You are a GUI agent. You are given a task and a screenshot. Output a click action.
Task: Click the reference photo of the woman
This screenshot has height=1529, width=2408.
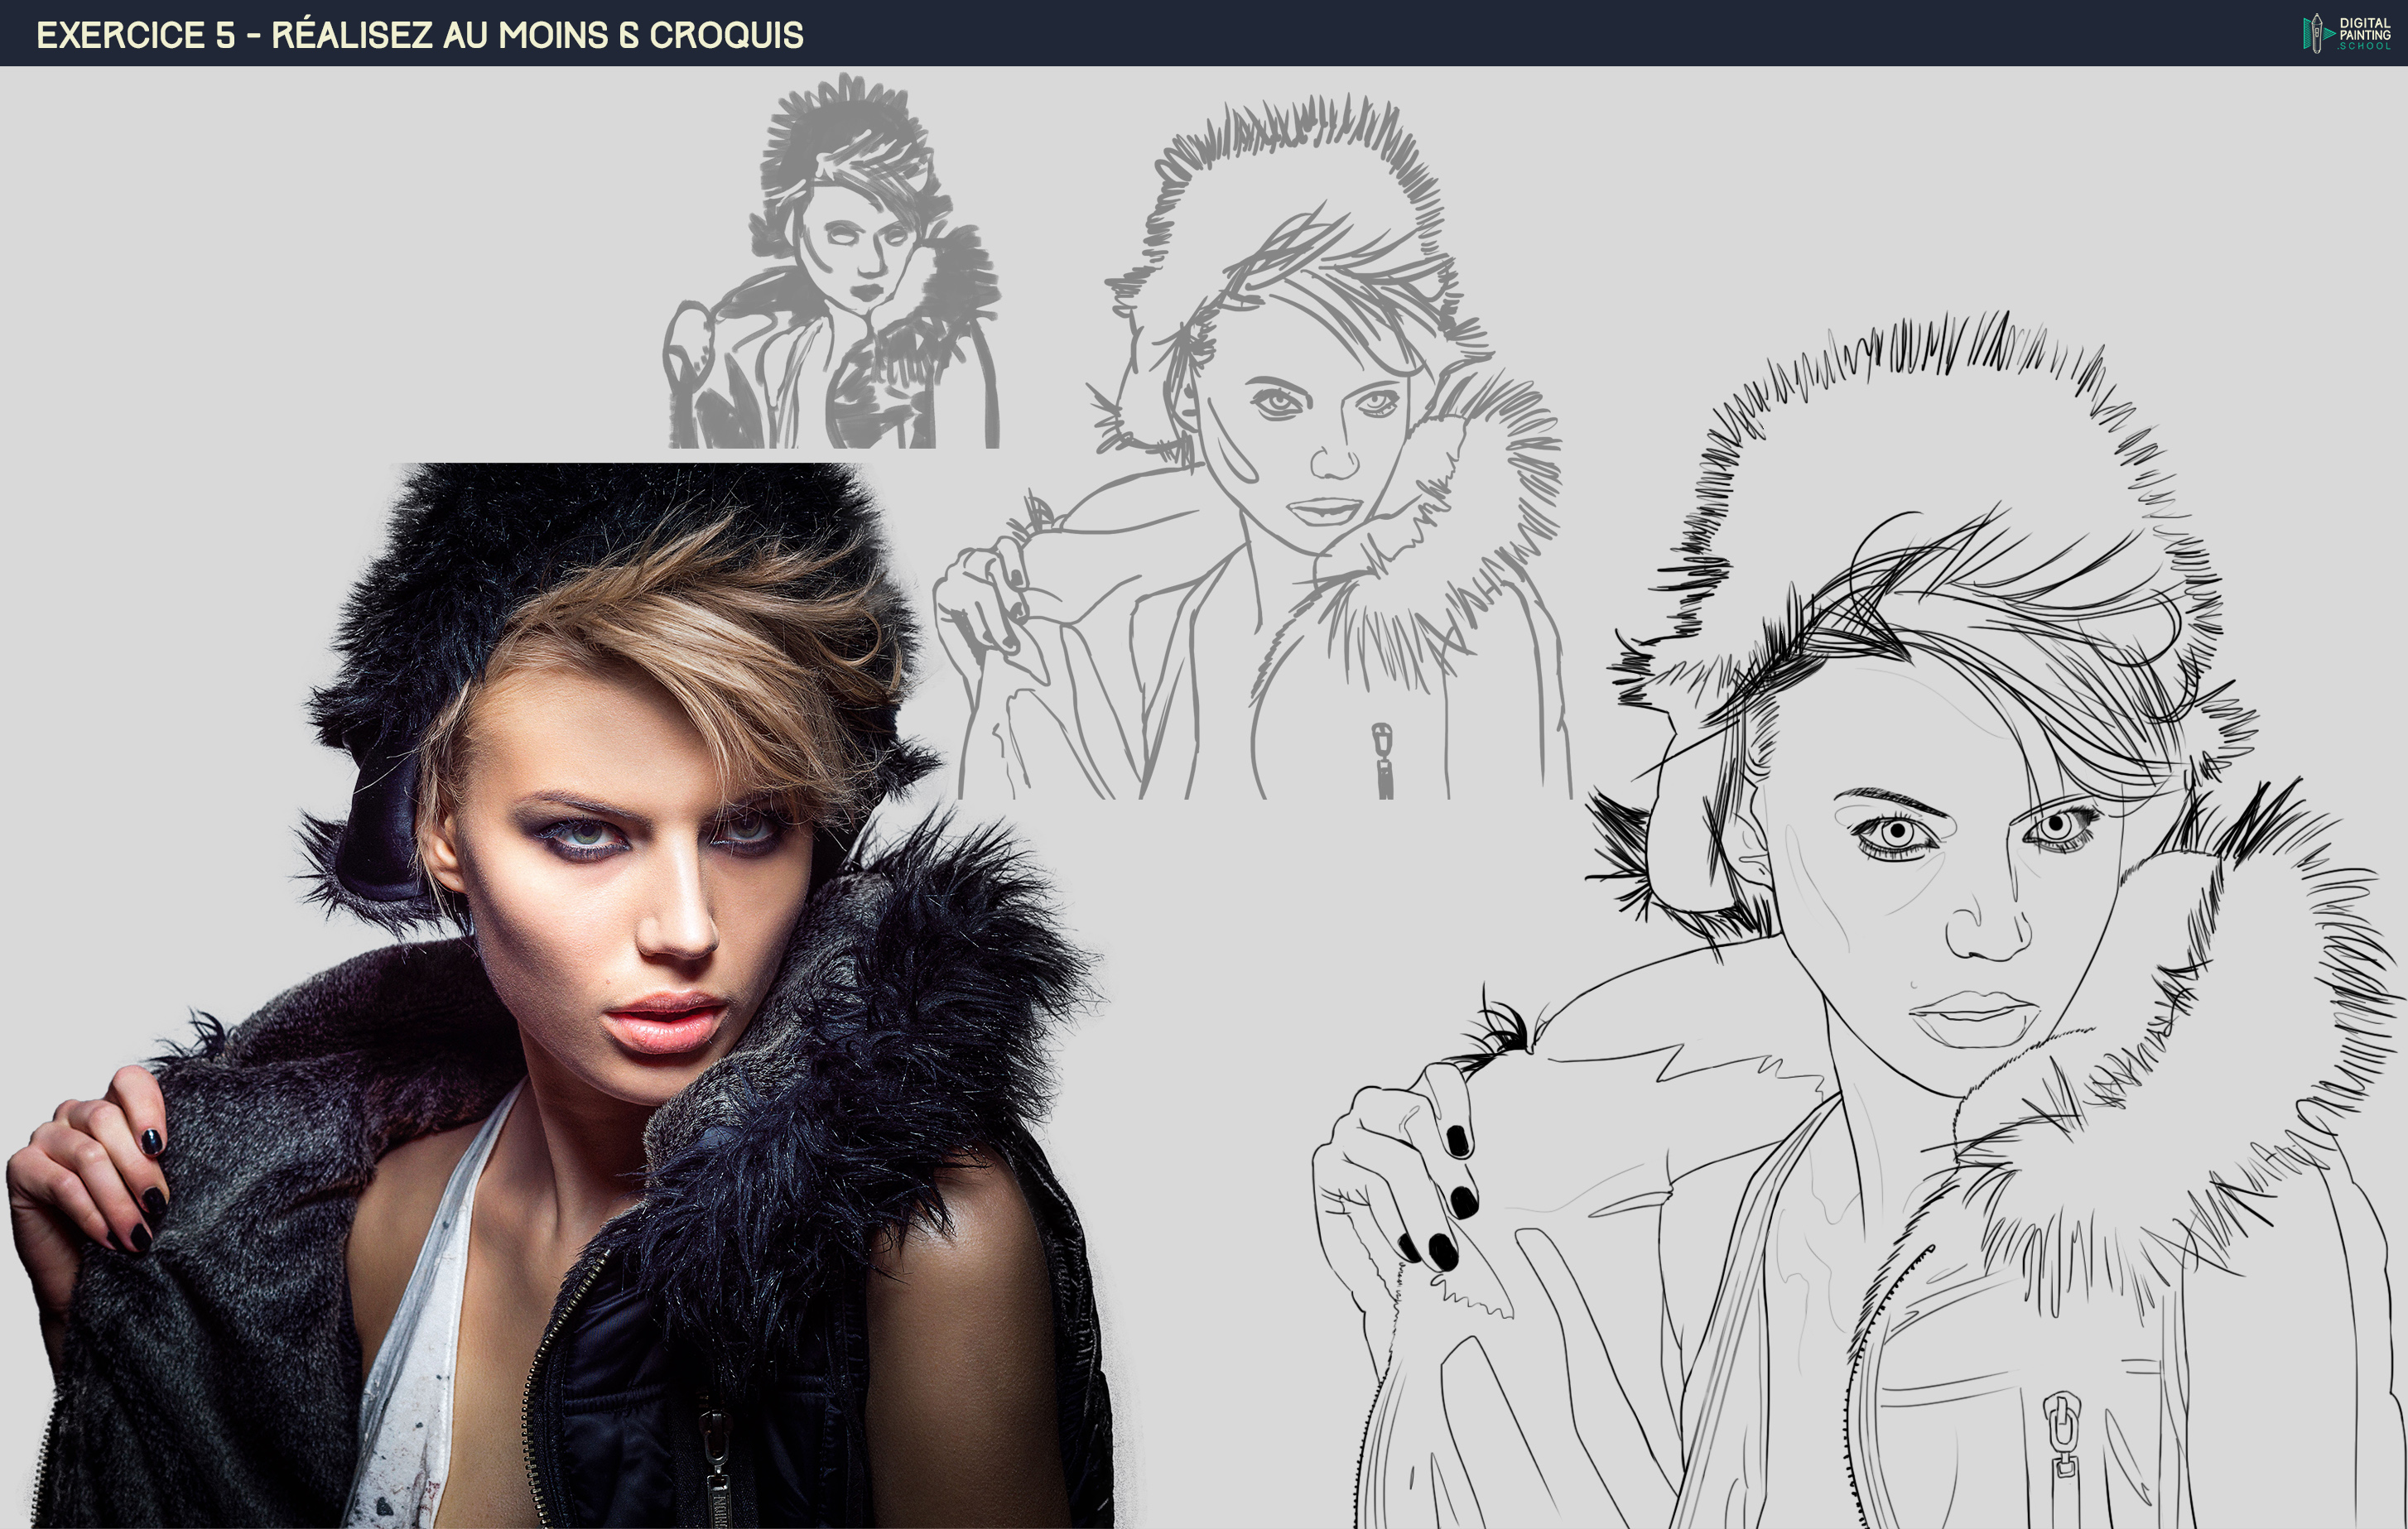(560, 1000)
